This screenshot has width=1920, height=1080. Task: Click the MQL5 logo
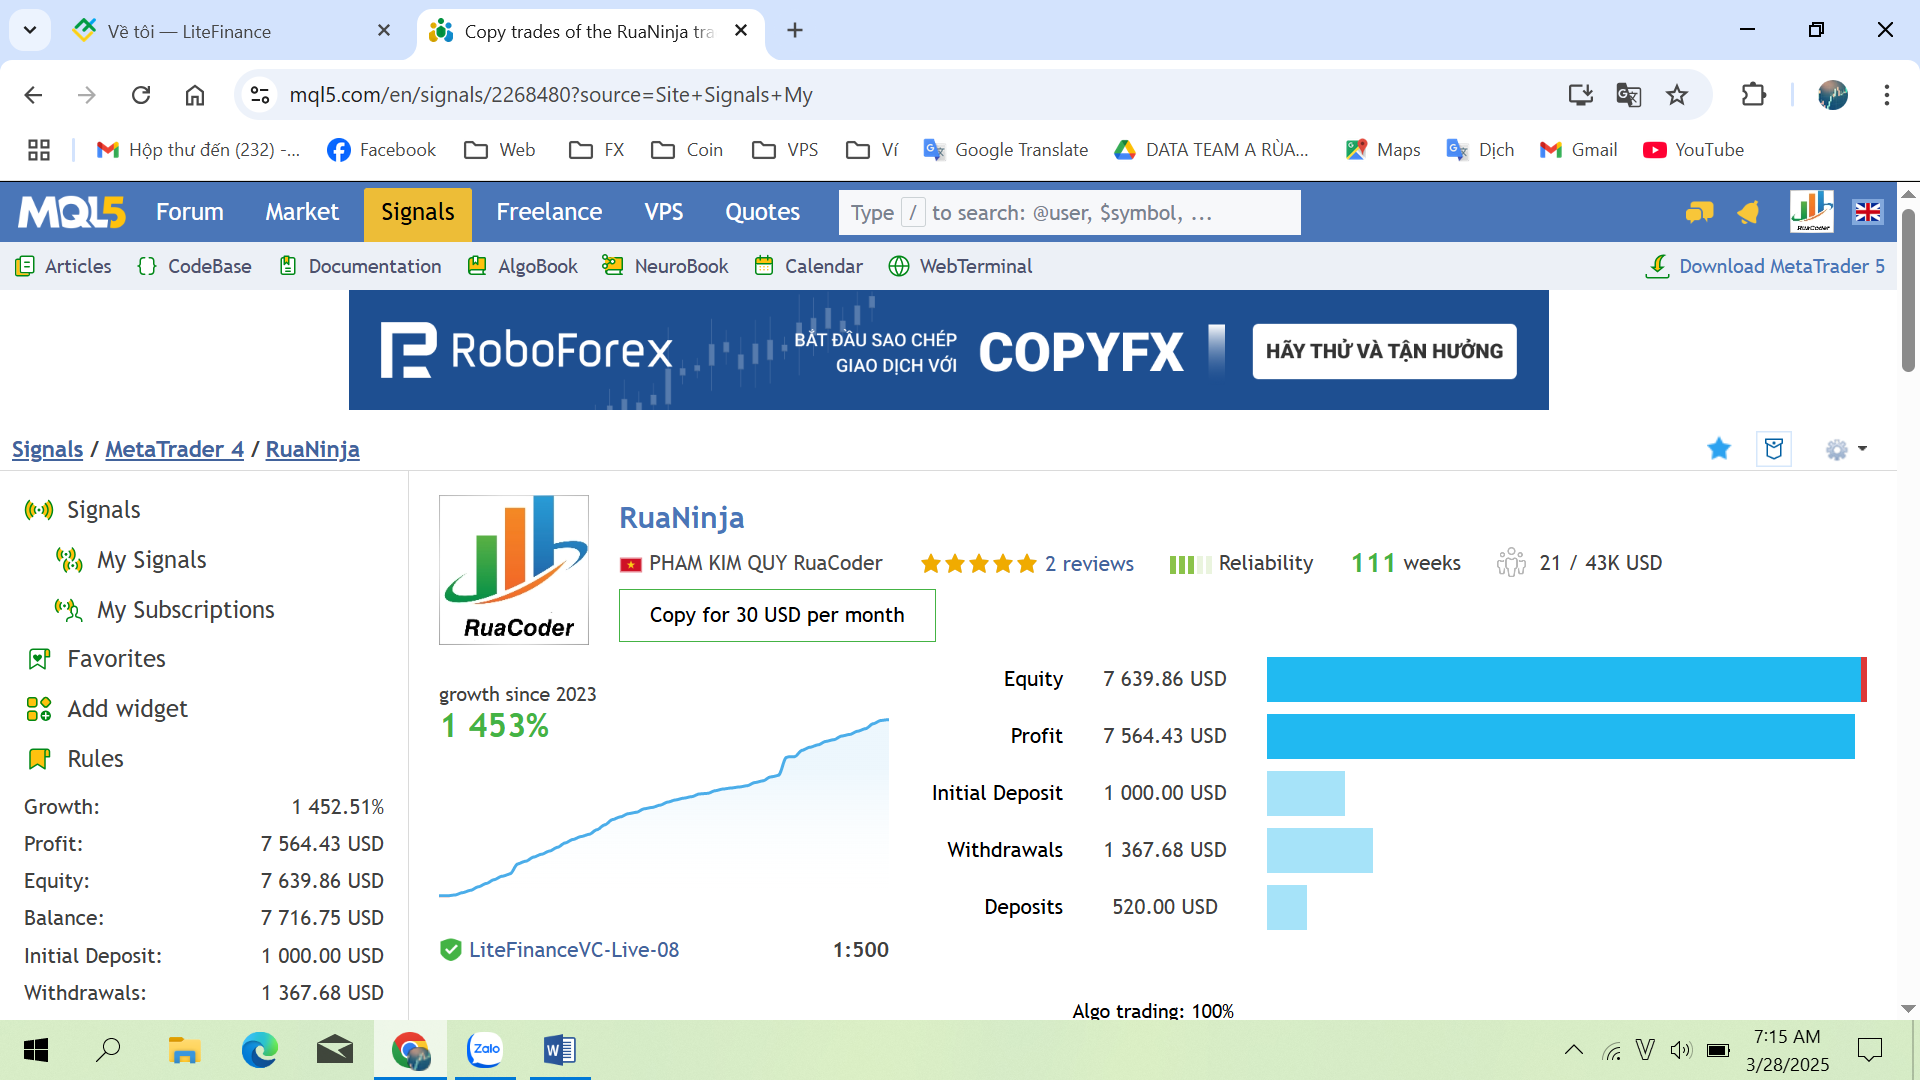[72, 212]
